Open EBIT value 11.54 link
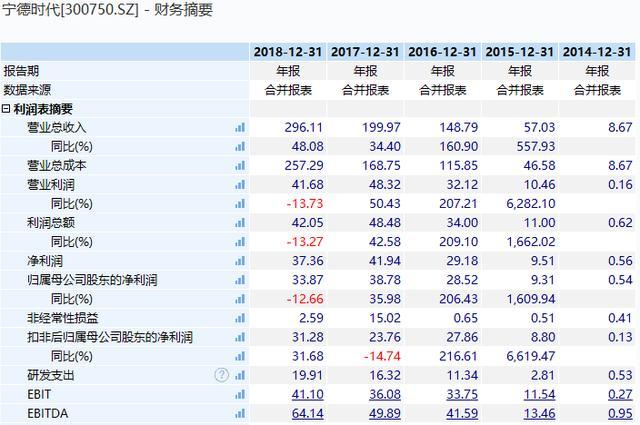The height and width of the screenshot is (425, 640). (x=539, y=394)
